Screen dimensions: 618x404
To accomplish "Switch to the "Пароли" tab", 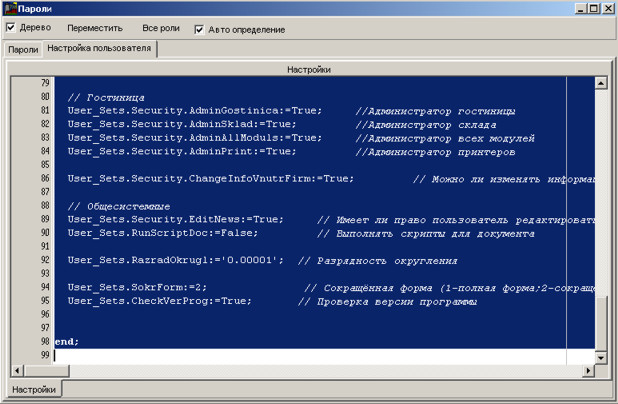I will click(22, 49).
